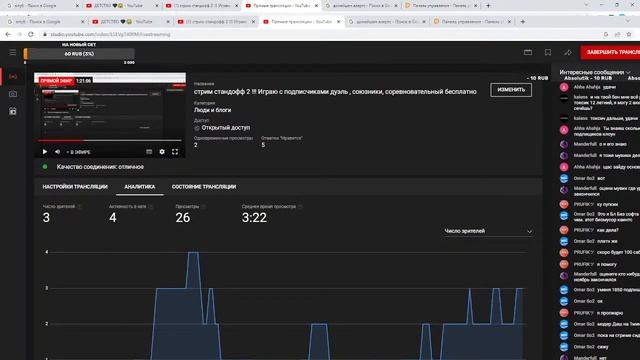Click the stream share arrow icon
Viewport: 640px width, 360px height.
pos(567,52)
